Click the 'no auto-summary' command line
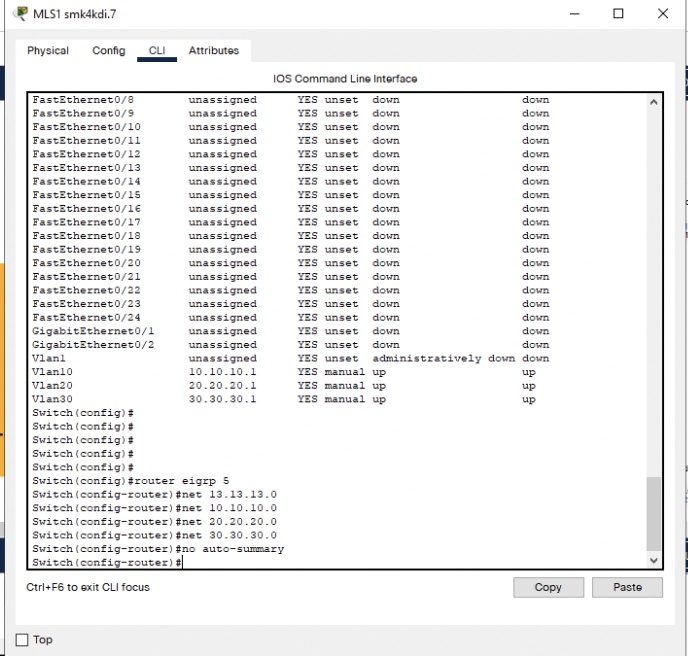Screen dimensions: 688x656 coord(158,549)
